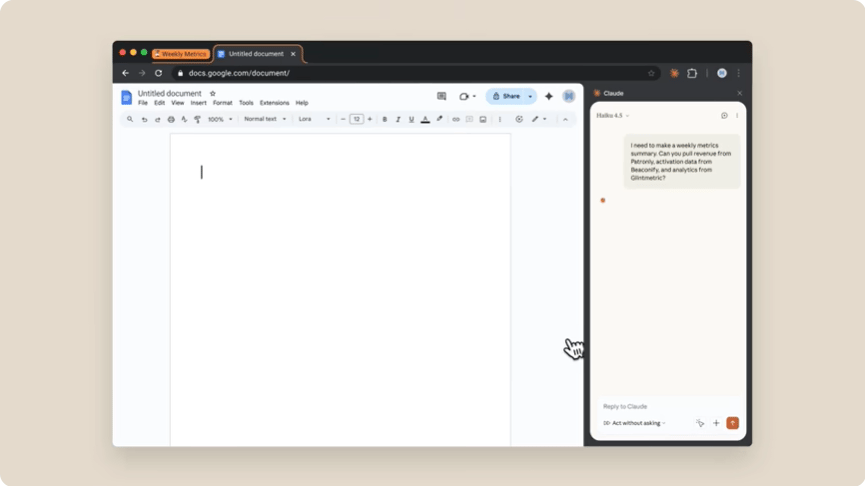
Task: Click the browser forward arrow
Action: coord(142,73)
